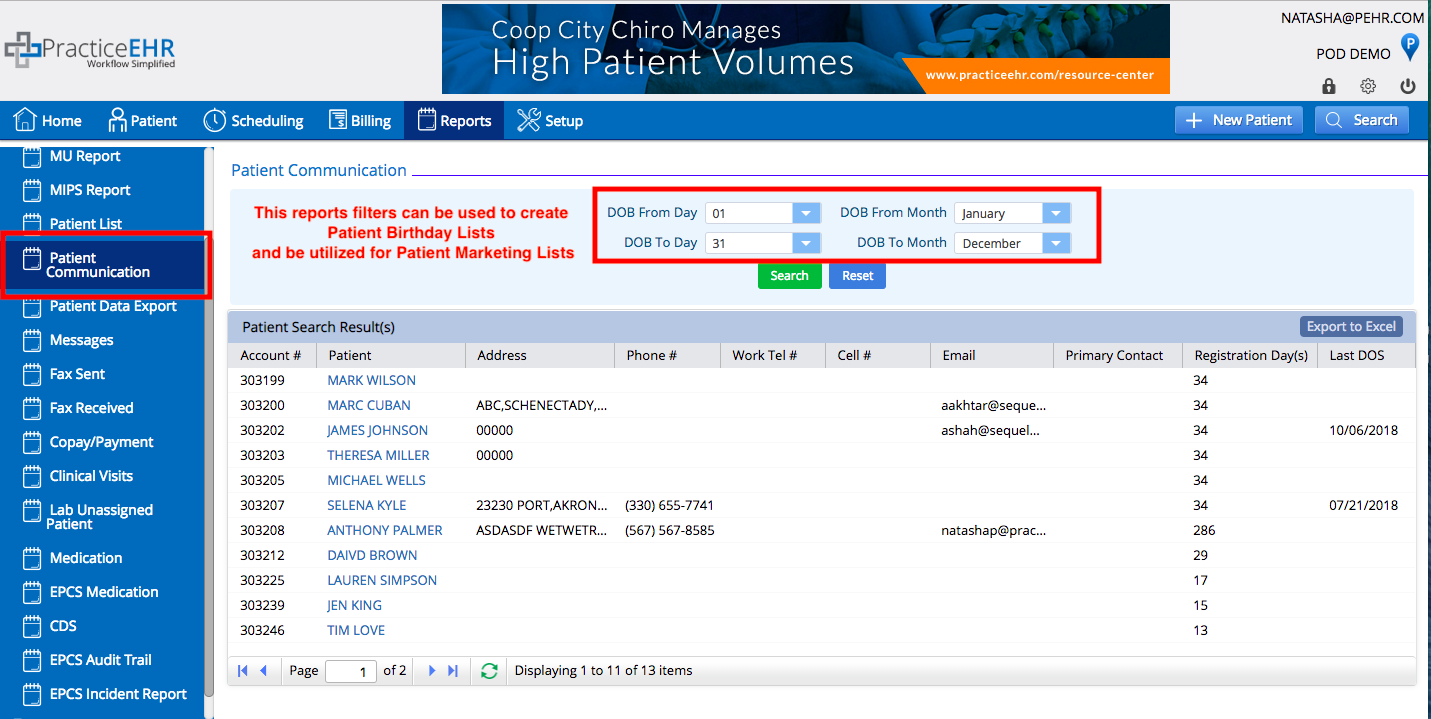This screenshot has height=719, width=1431.
Task: Click the icon next to Medication
Action: [32, 558]
